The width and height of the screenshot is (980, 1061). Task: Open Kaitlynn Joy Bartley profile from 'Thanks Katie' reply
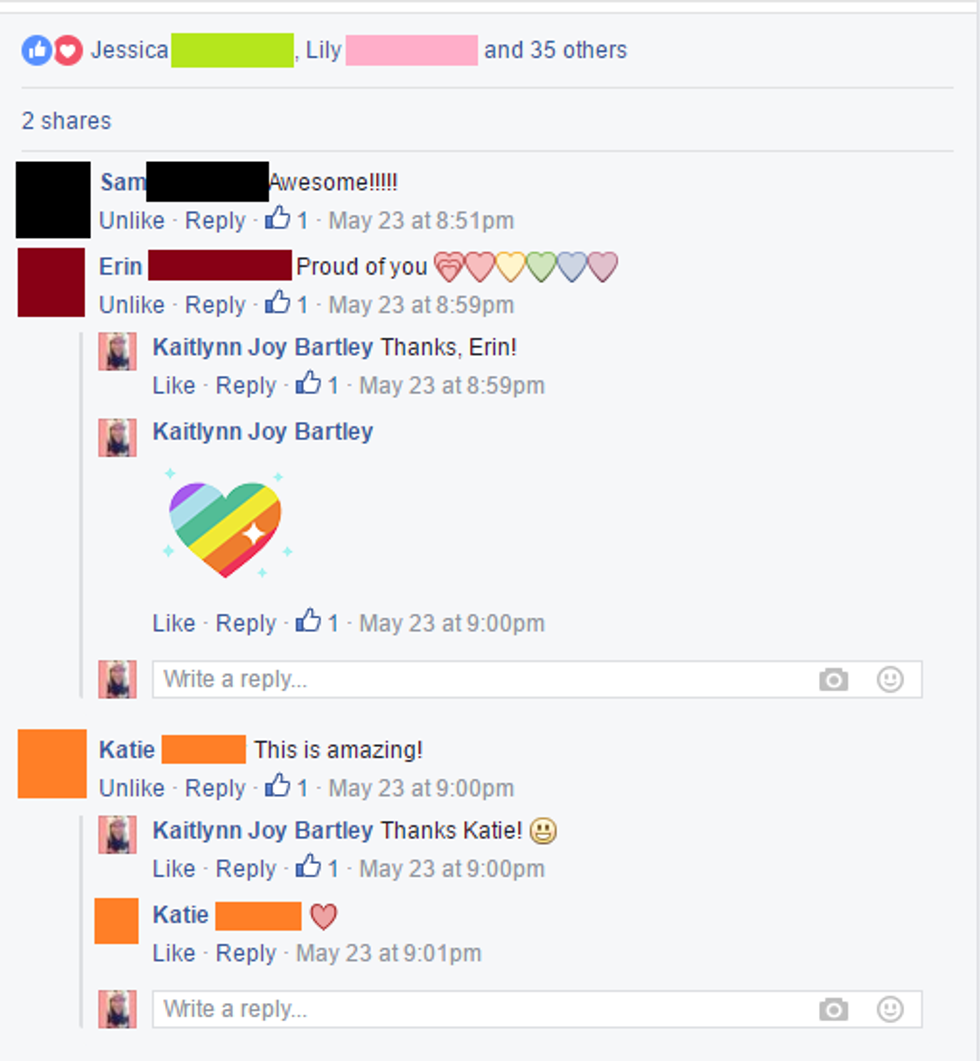(x=263, y=830)
